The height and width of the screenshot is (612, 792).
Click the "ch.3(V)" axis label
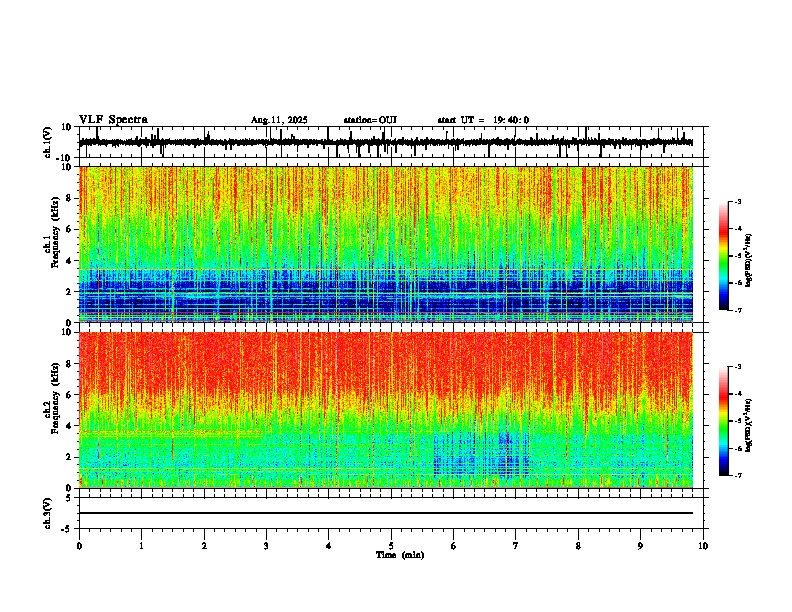pyautogui.click(x=48, y=513)
